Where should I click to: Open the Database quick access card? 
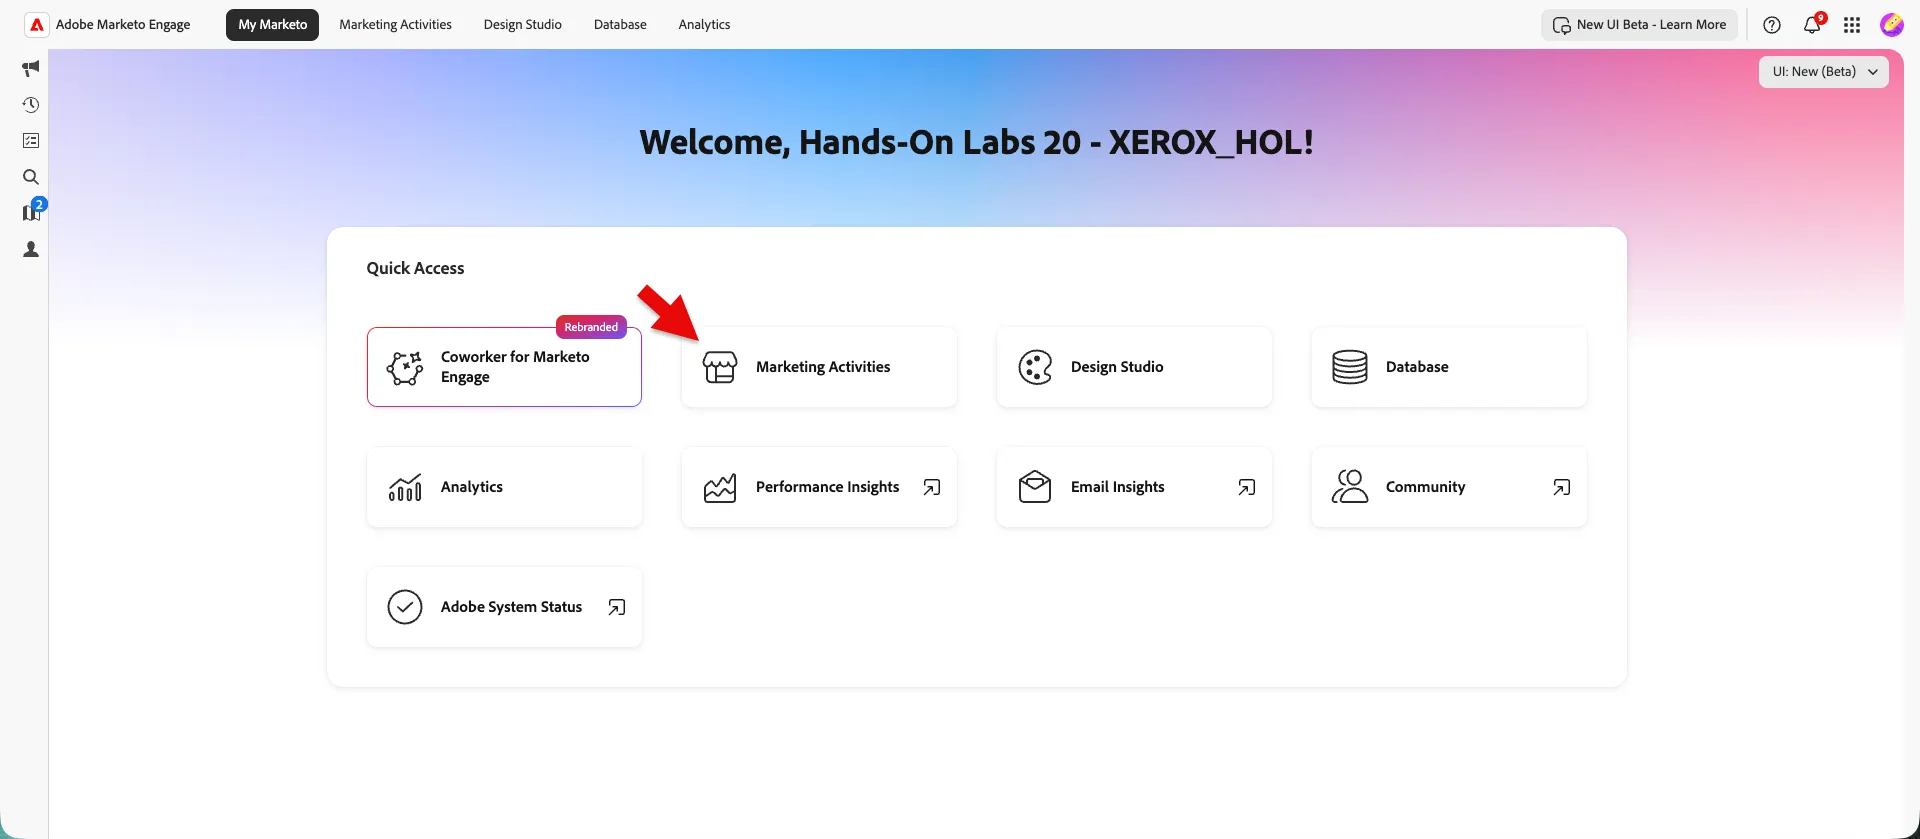pos(1449,367)
